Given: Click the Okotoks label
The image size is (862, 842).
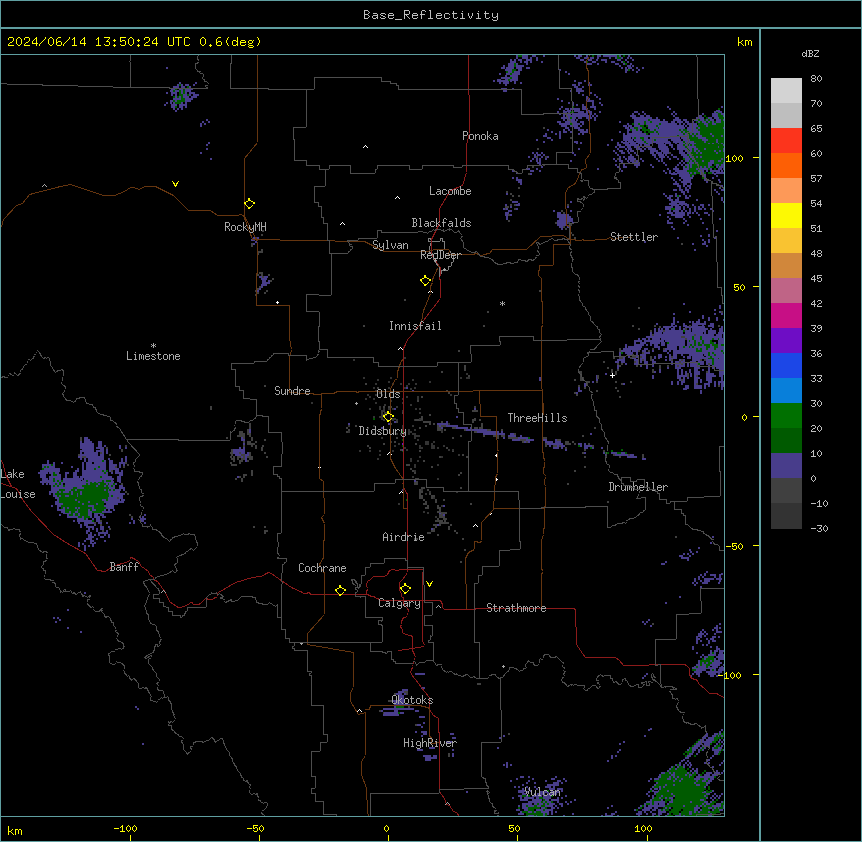Looking at the screenshot, I should 412,700.
